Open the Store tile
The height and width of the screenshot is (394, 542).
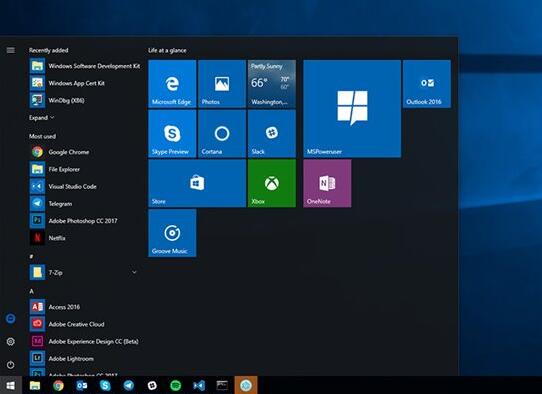(x=197, y=183)
